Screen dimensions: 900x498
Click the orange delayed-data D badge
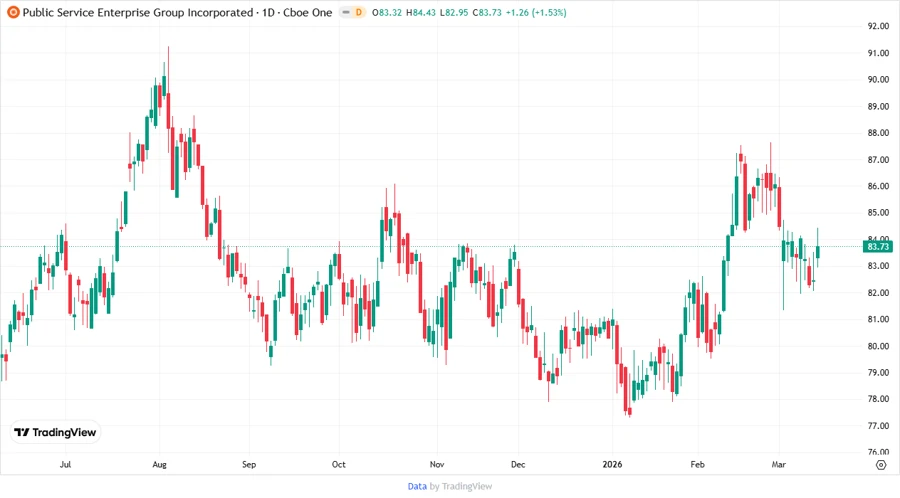(359, 12)
